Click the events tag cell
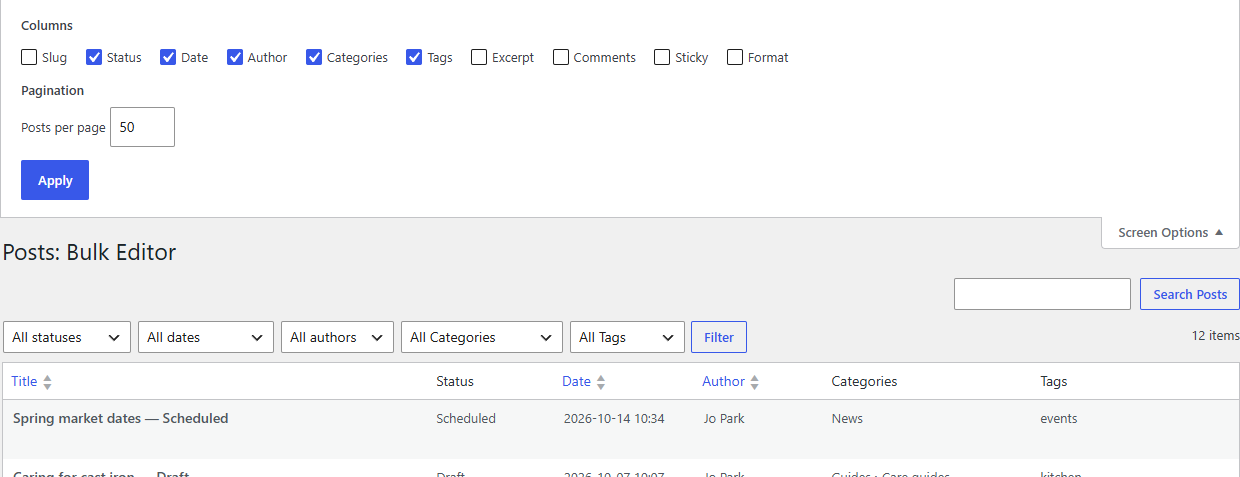Image resolution: width=1240 pixels, height=477 pixels. [1059, 418]
